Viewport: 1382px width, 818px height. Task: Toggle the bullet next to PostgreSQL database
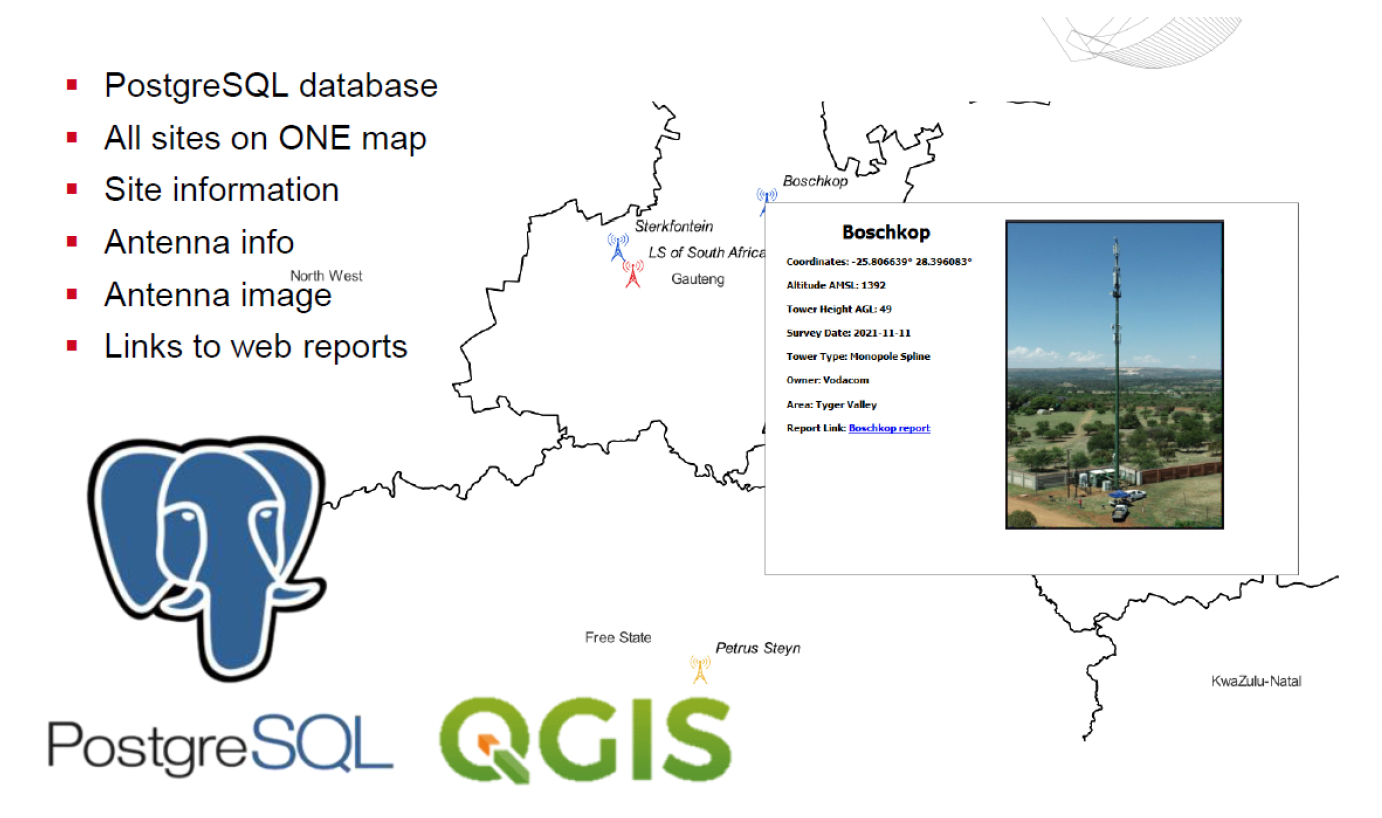pyautogui.click(x=70, y=87)
